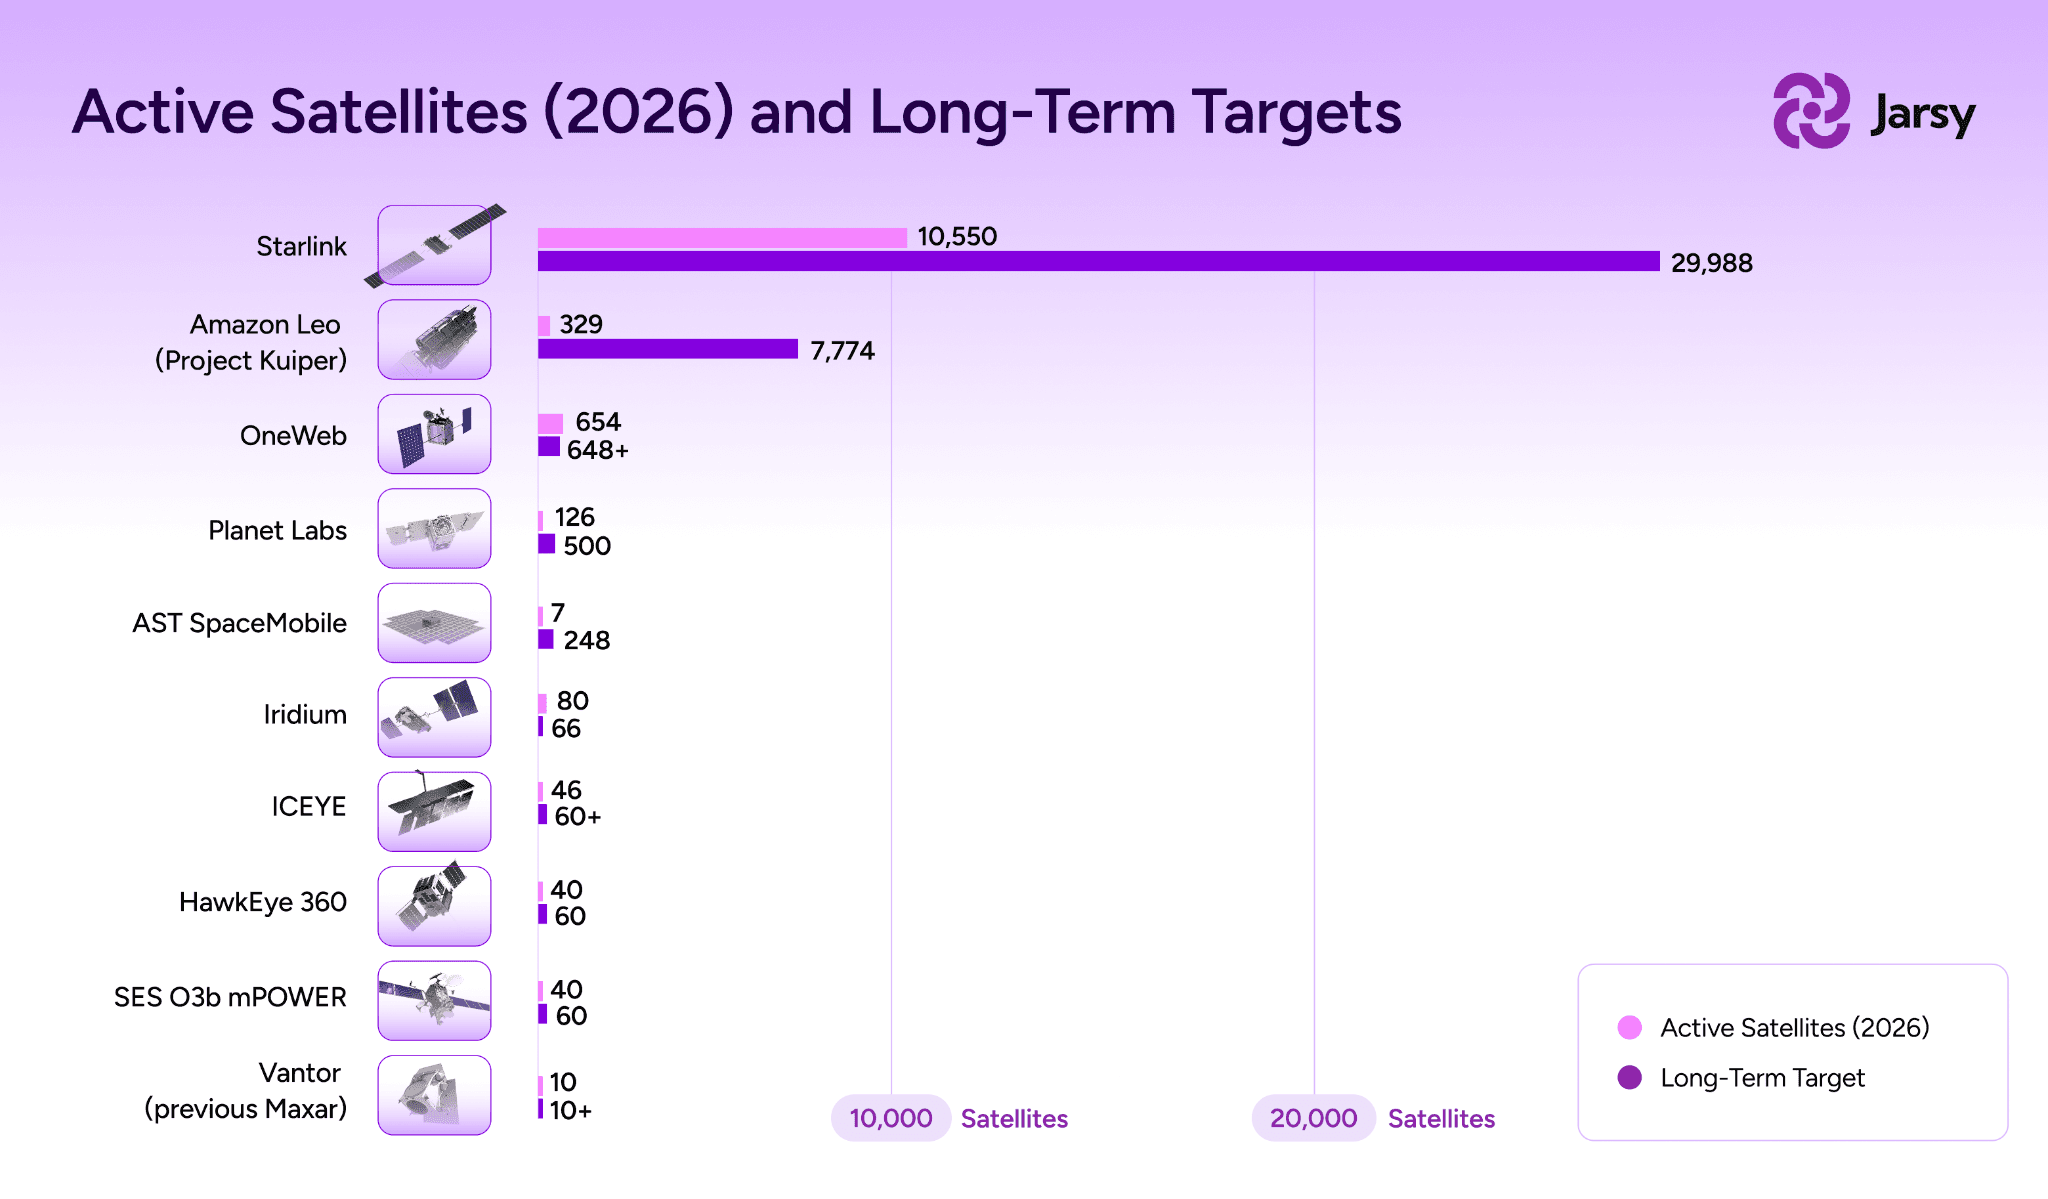The image size is (2048, 1199).
Task: Click the chart title text
Action: click(x=737, y=111)
